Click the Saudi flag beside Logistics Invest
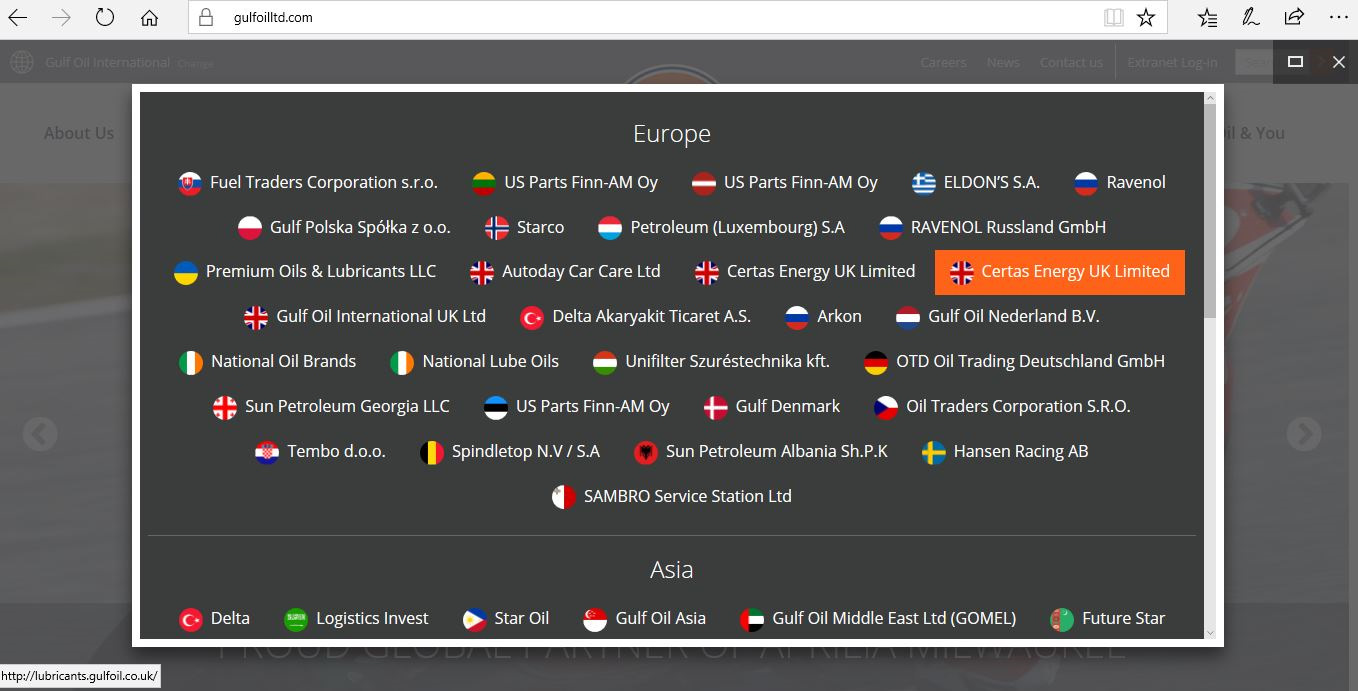 tap(296, 619)
